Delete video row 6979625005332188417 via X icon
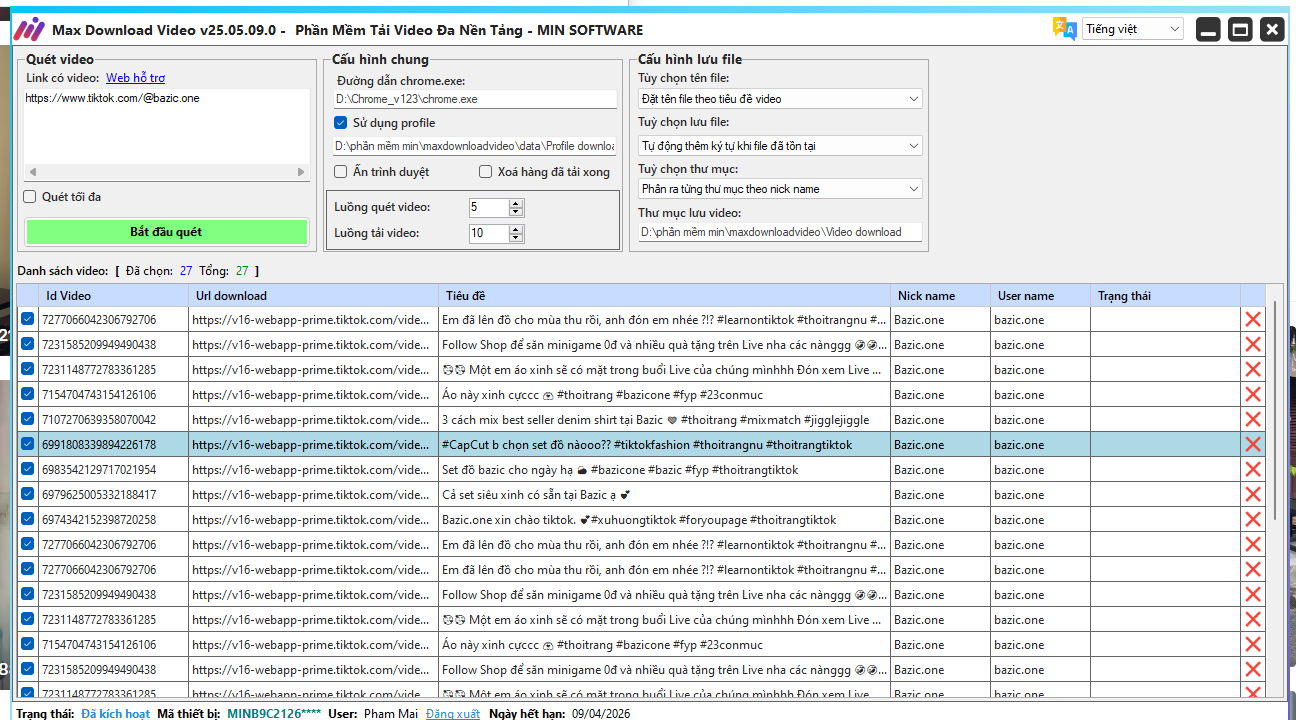The width and height of the screenshot is (1296, 720). pyautogui.click(x=1253, y=495)
